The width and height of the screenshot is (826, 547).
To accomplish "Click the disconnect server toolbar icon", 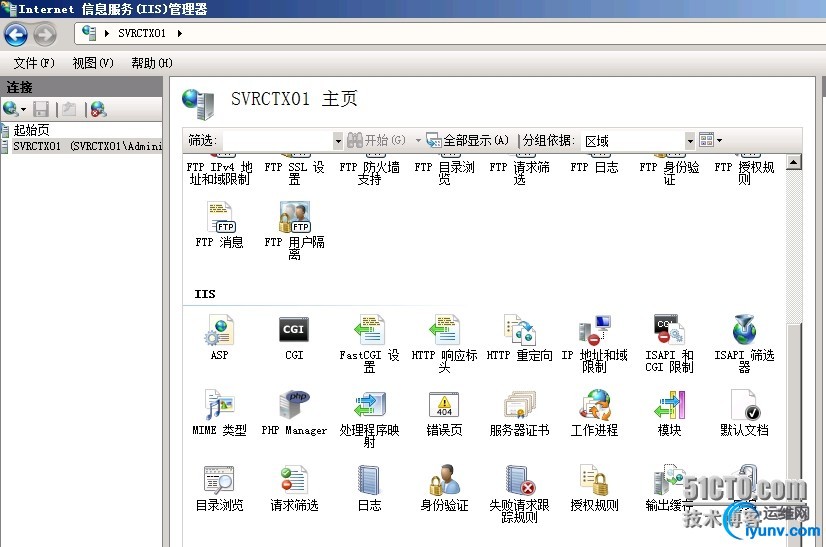I will [99, 109].
